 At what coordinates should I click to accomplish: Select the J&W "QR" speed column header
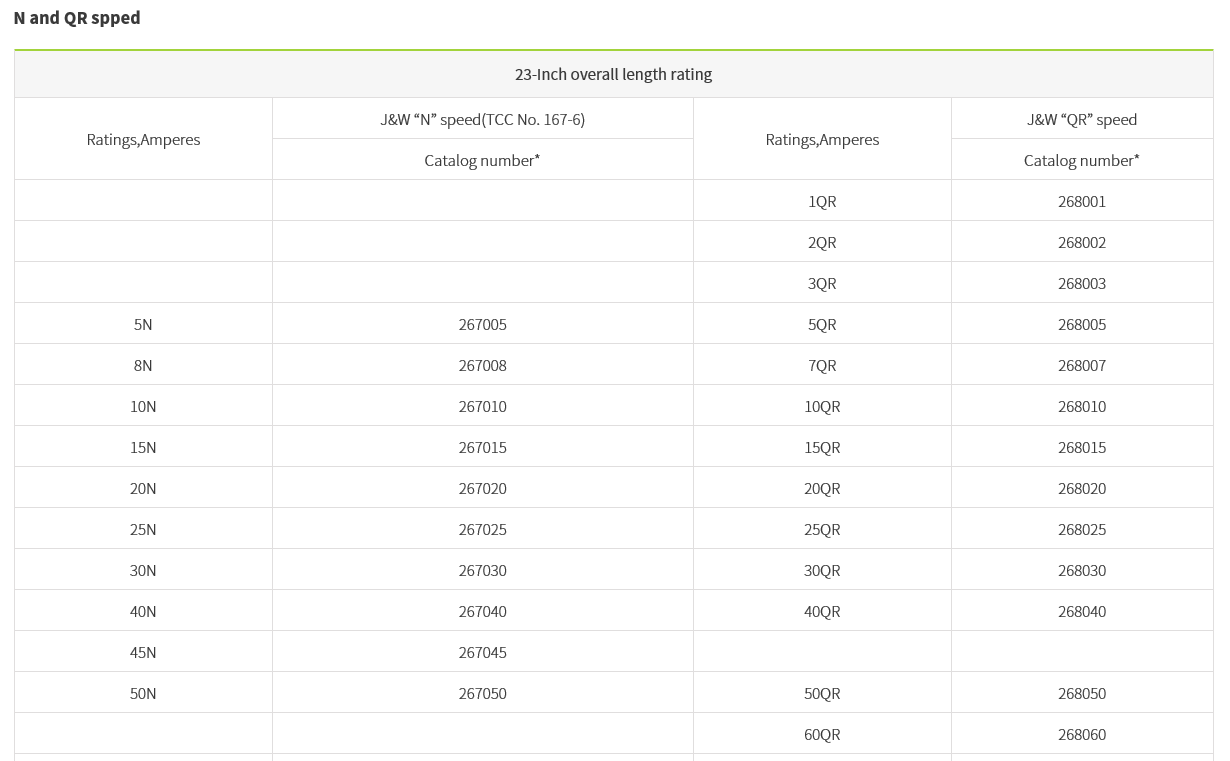pyautogui.click(x=1081, y=119)
